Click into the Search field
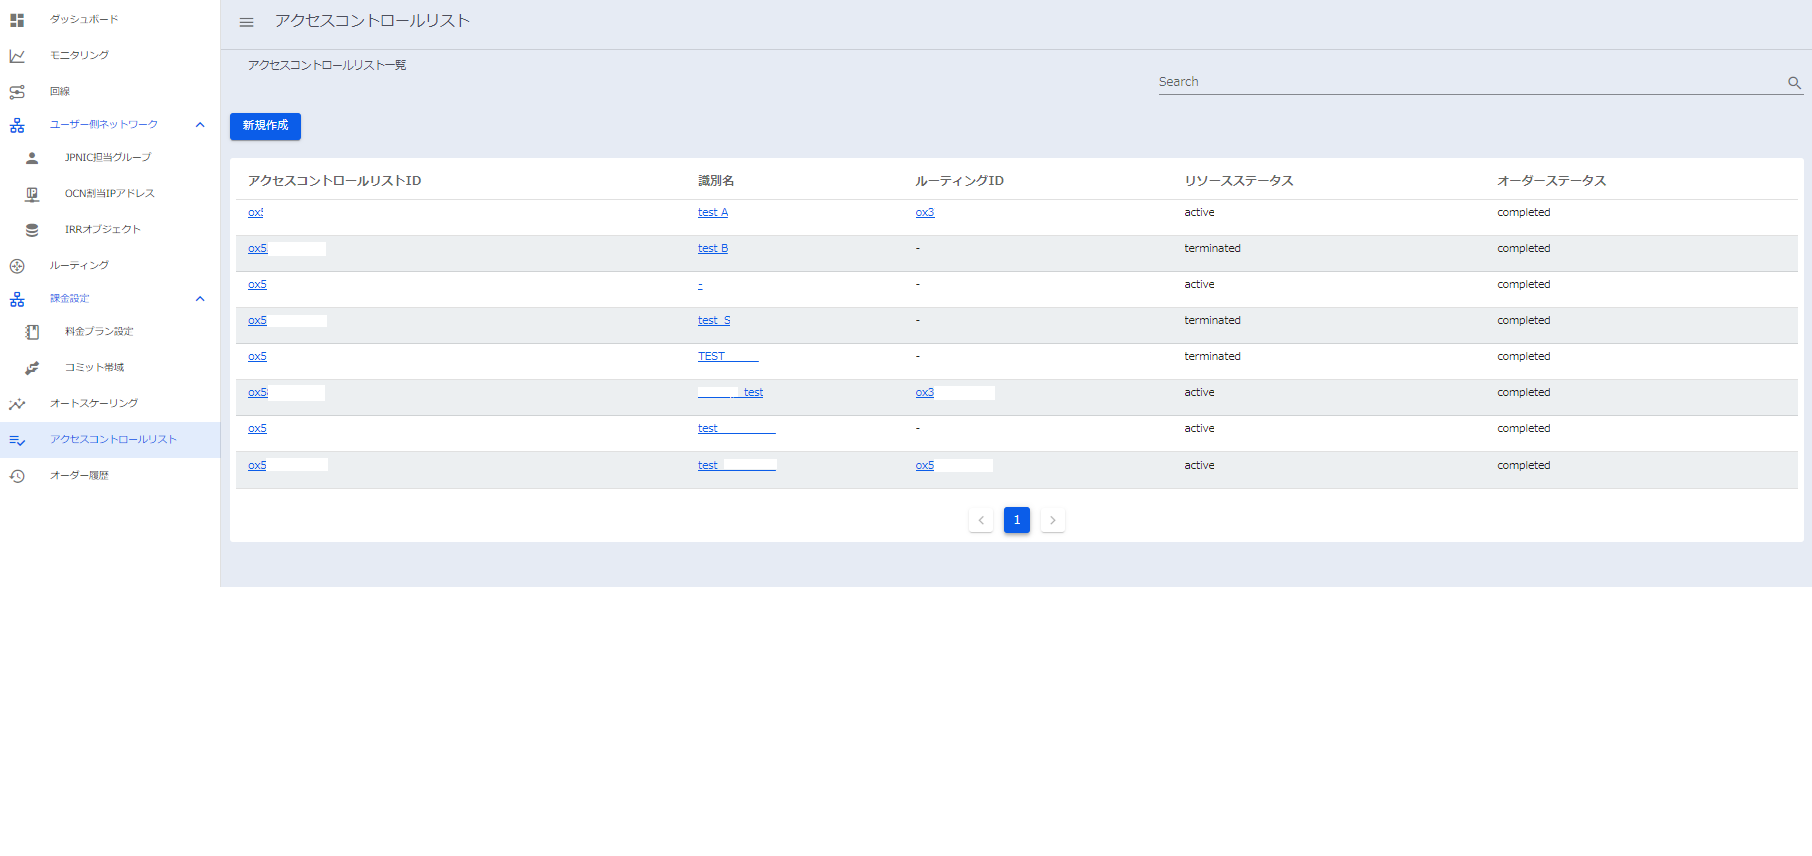This screenshot has width=1812, height=856. tap(1470, 82)
